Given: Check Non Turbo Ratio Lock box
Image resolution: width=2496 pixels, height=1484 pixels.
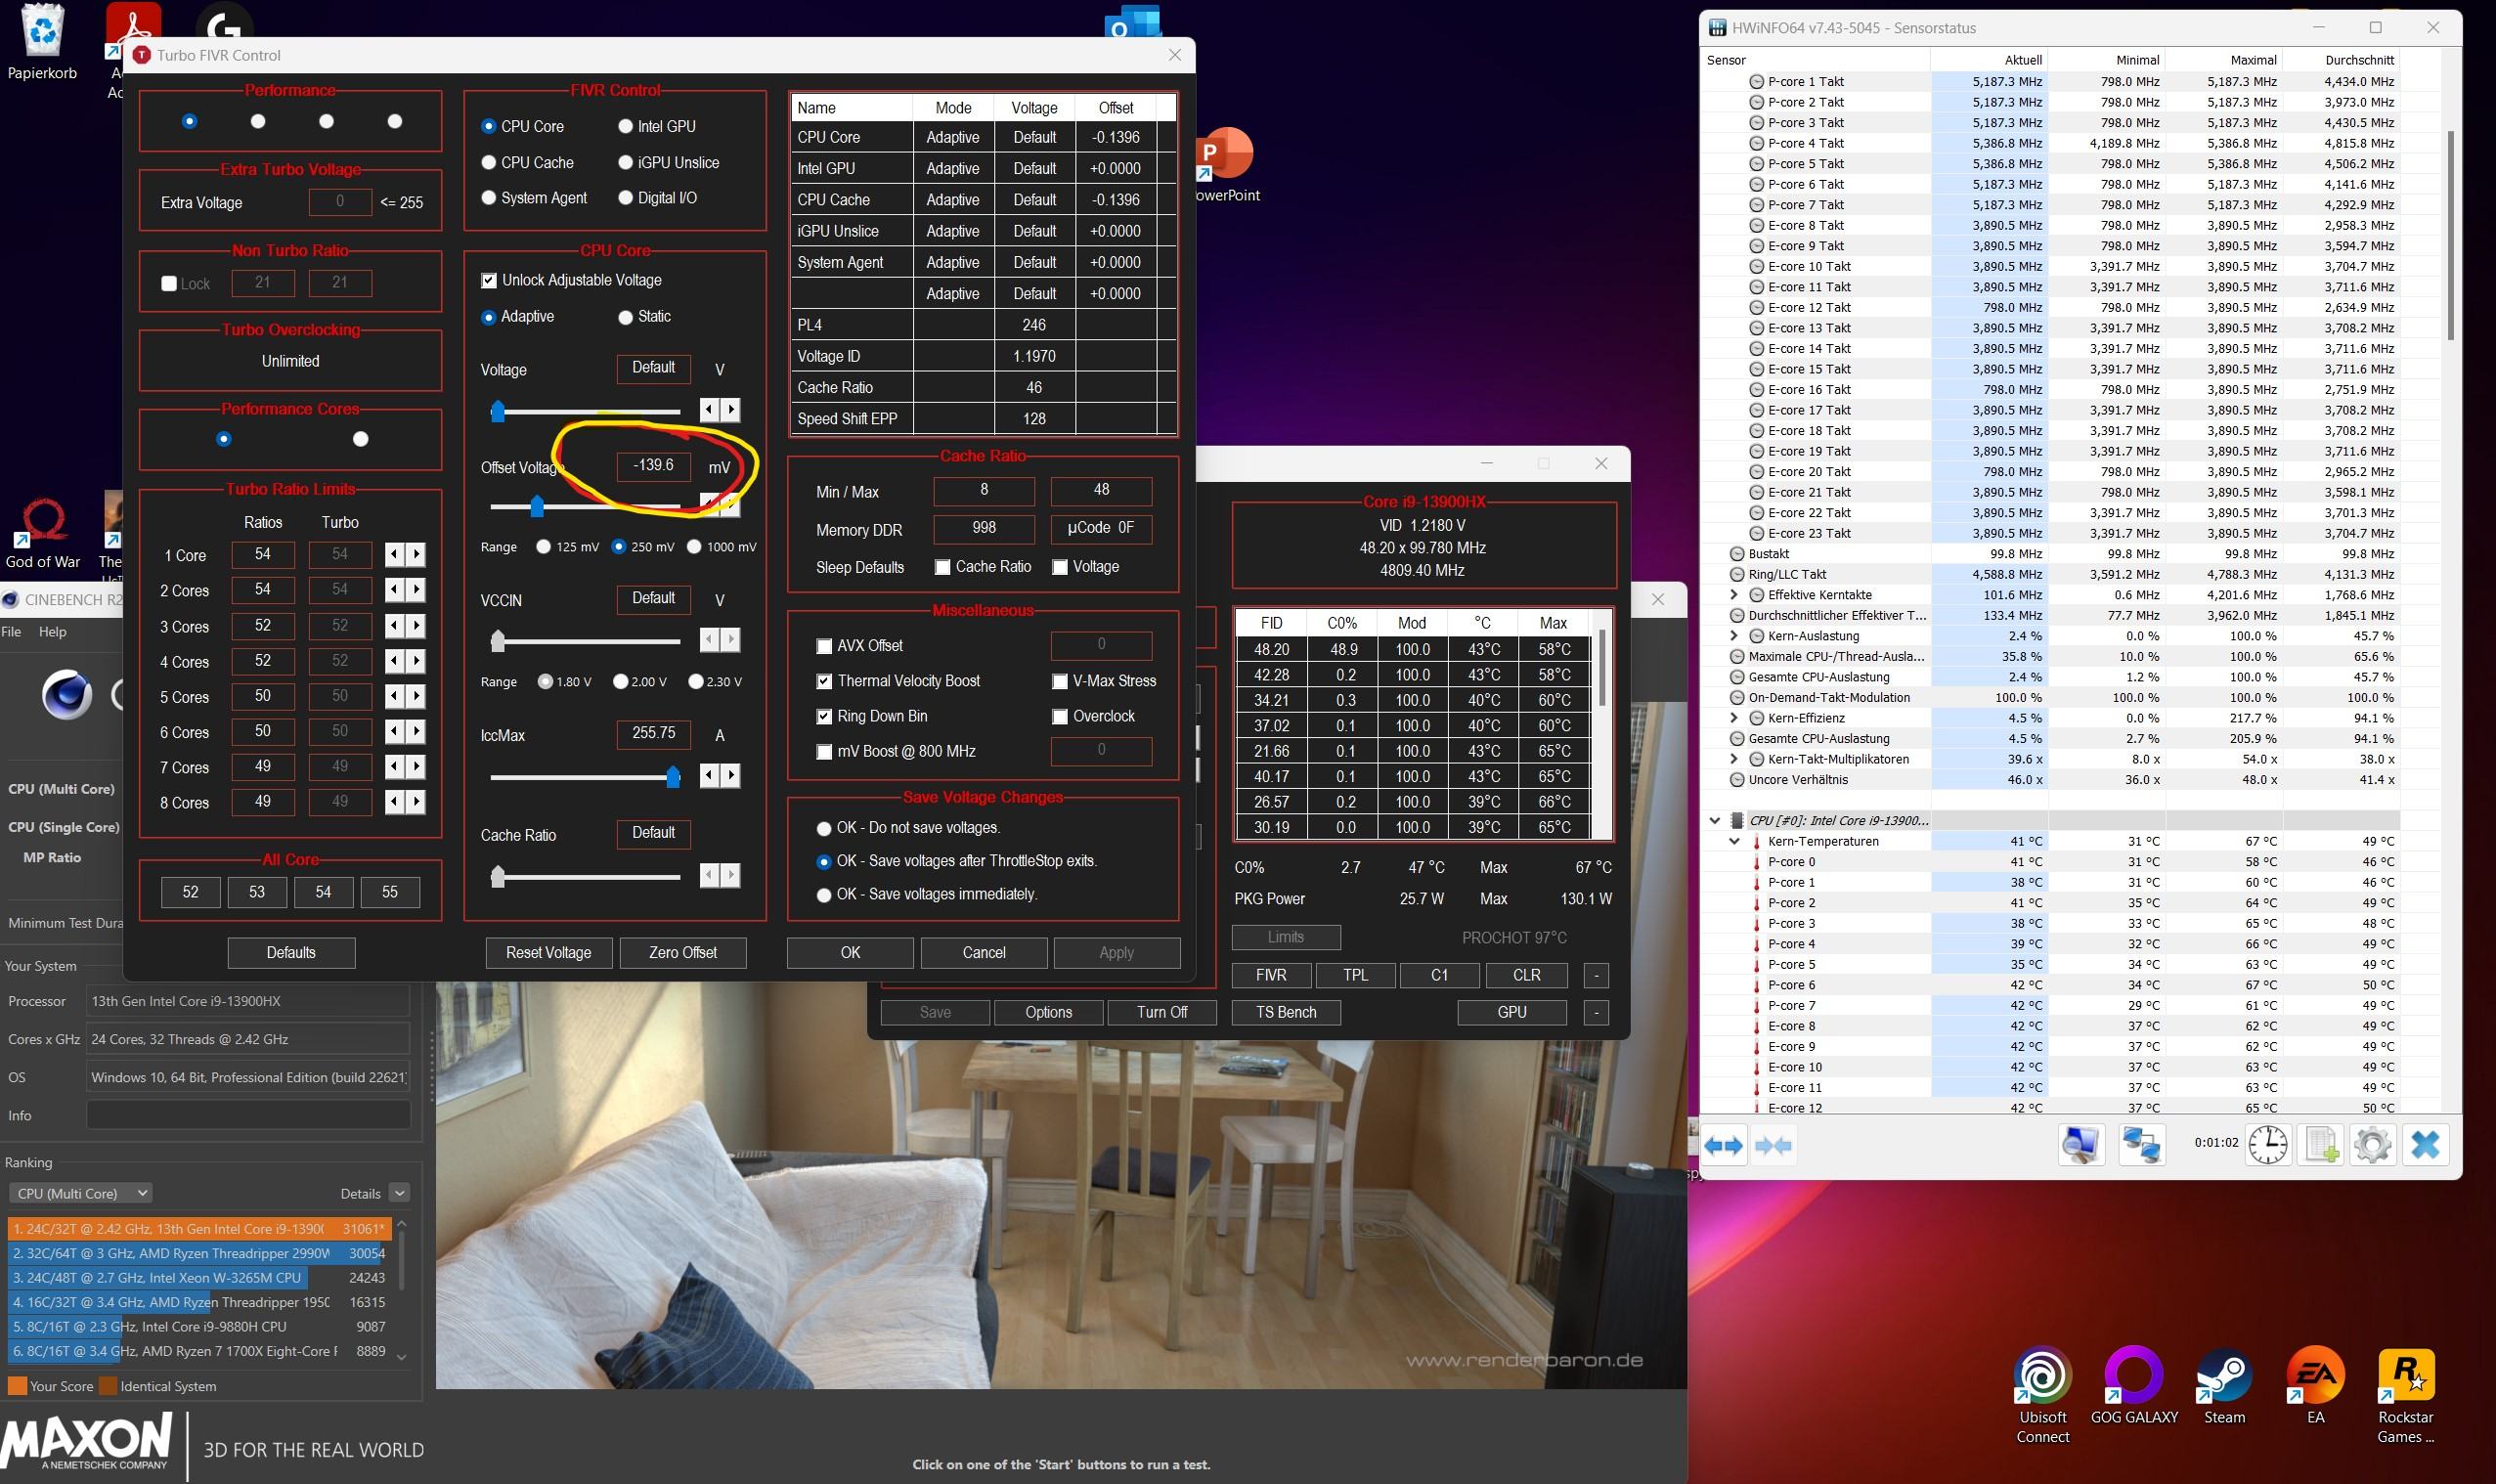Looking at the screenshot, I should pos(169,284).
